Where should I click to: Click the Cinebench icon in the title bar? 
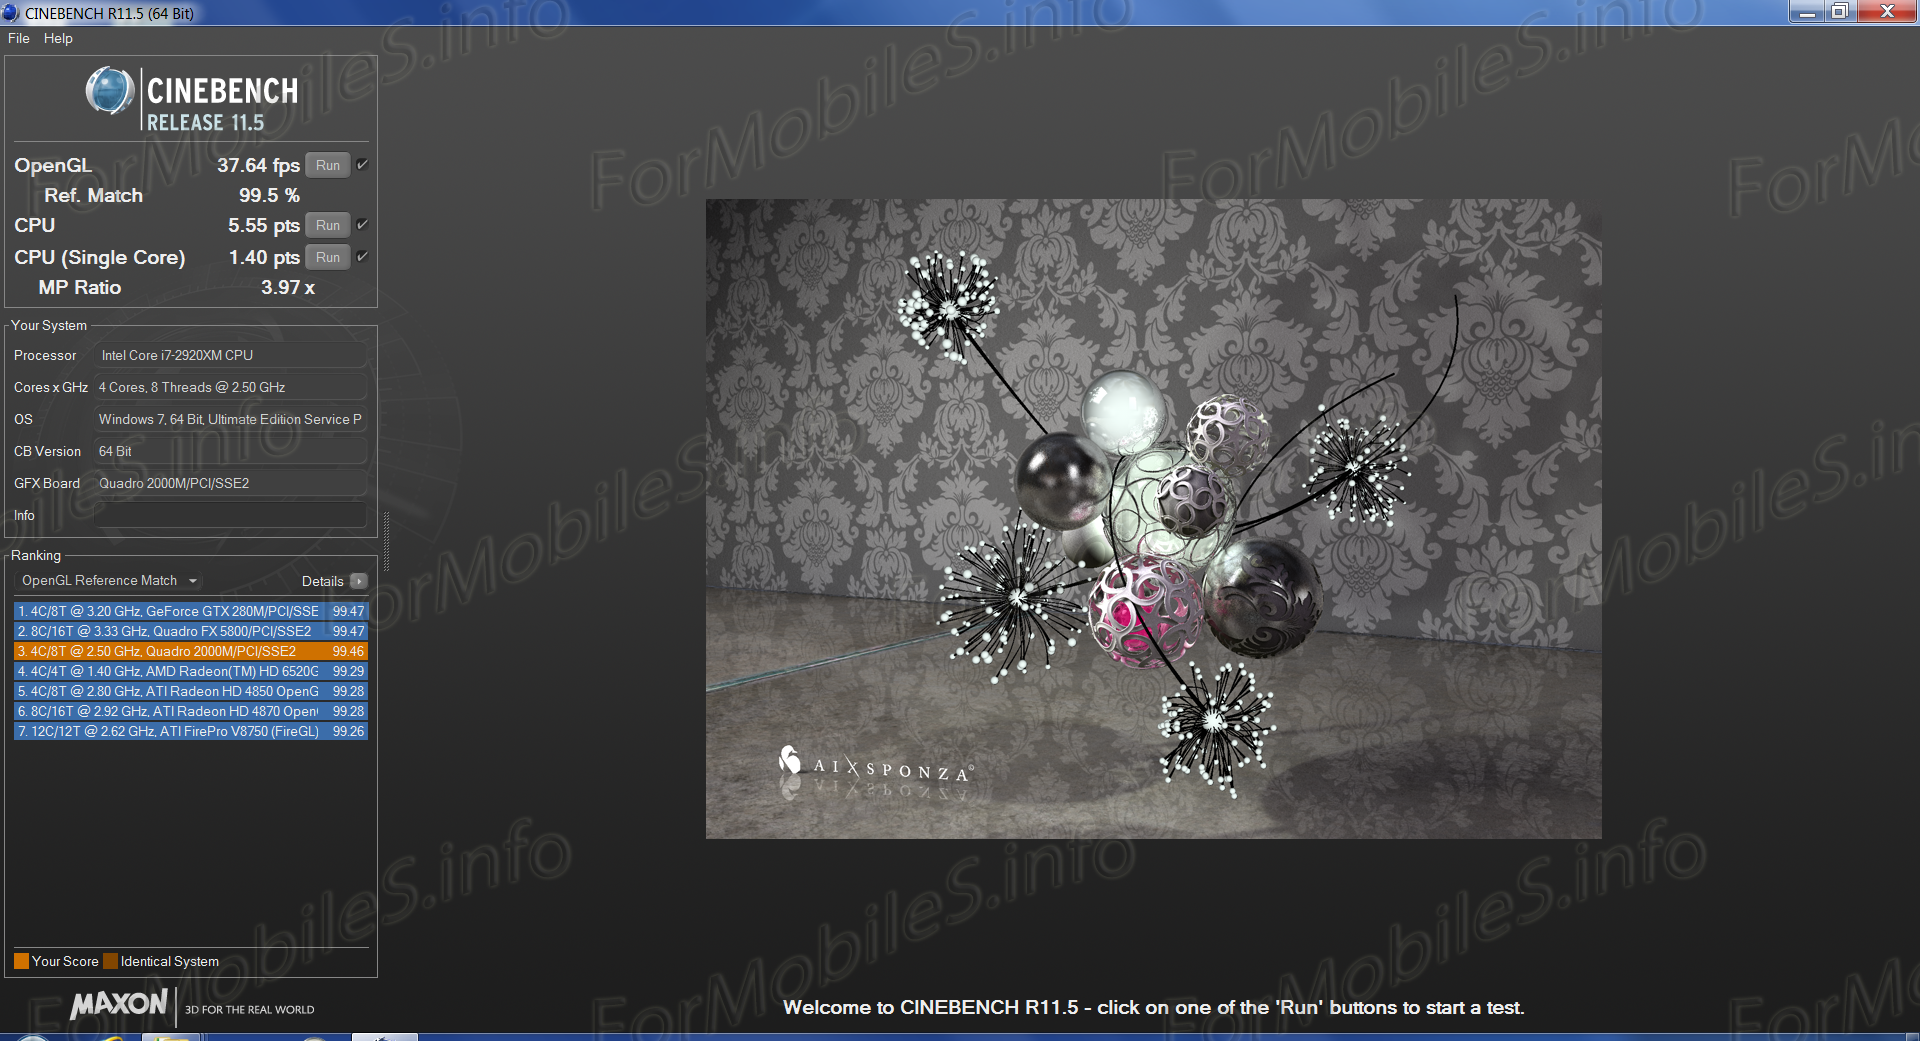(x=11, y=13)
